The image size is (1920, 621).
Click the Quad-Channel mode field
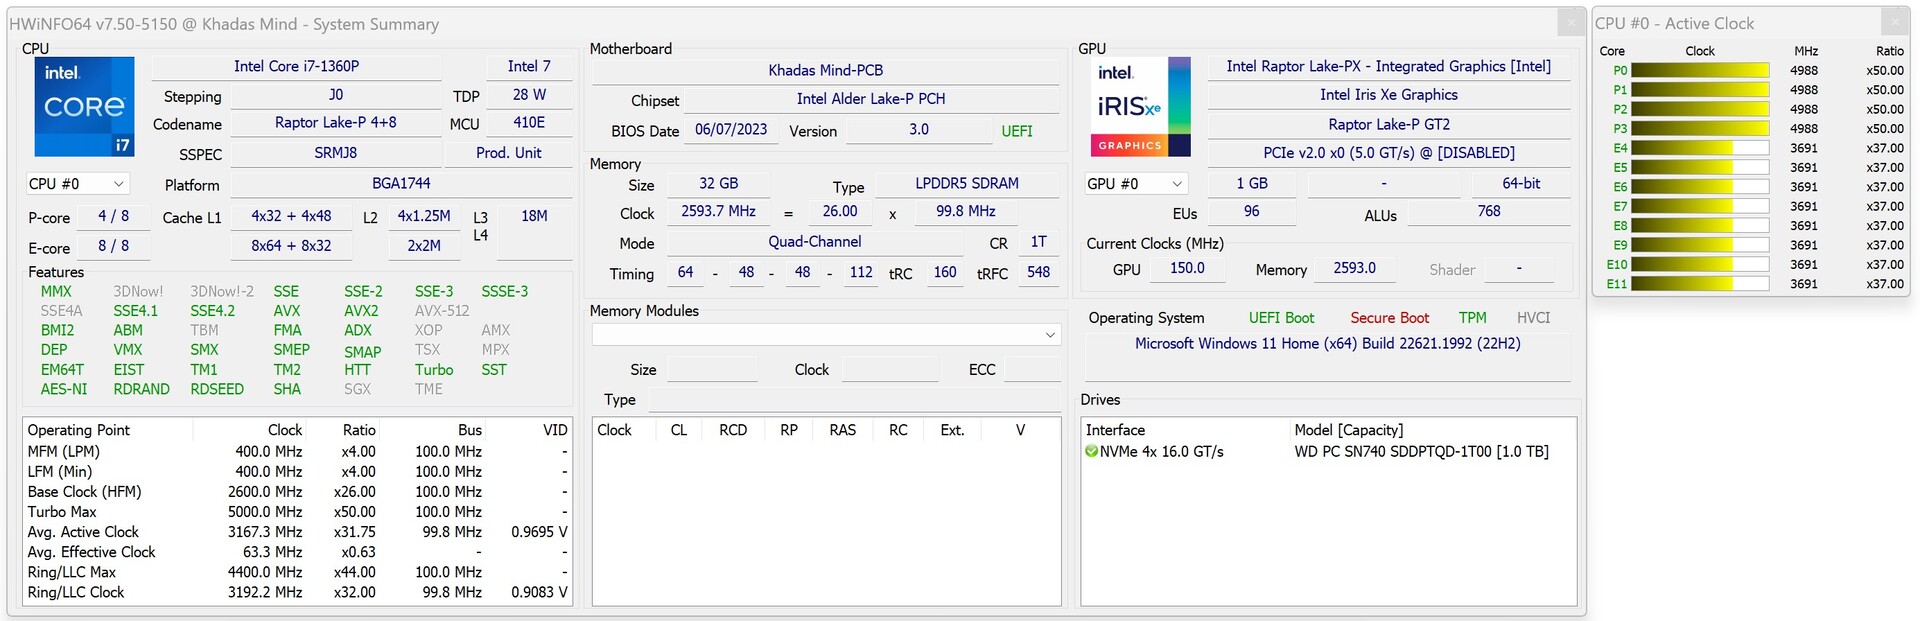[814, 242]
